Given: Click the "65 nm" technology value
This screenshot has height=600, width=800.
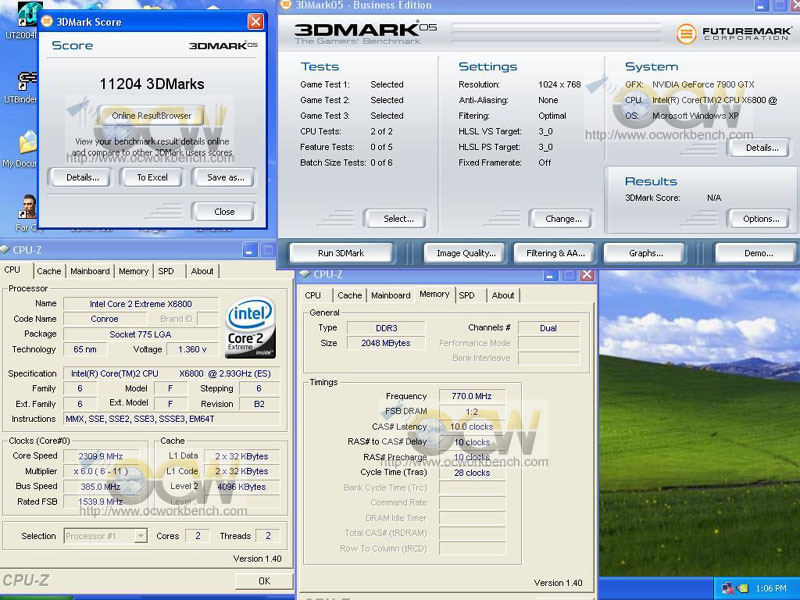Looking at the screenshot, I should click(x=85, y=349).
